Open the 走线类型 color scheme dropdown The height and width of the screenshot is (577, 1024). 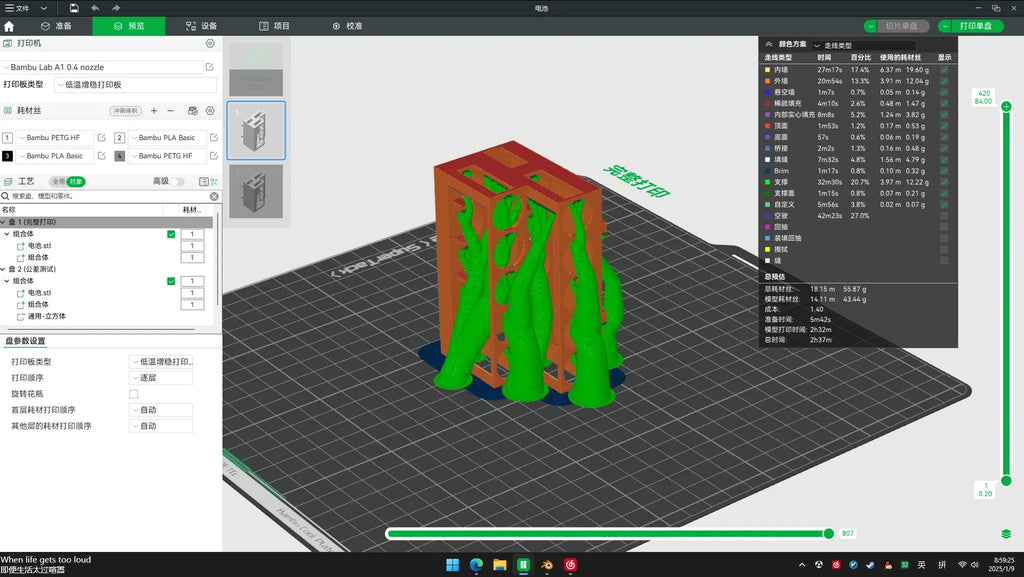(863, 45)
